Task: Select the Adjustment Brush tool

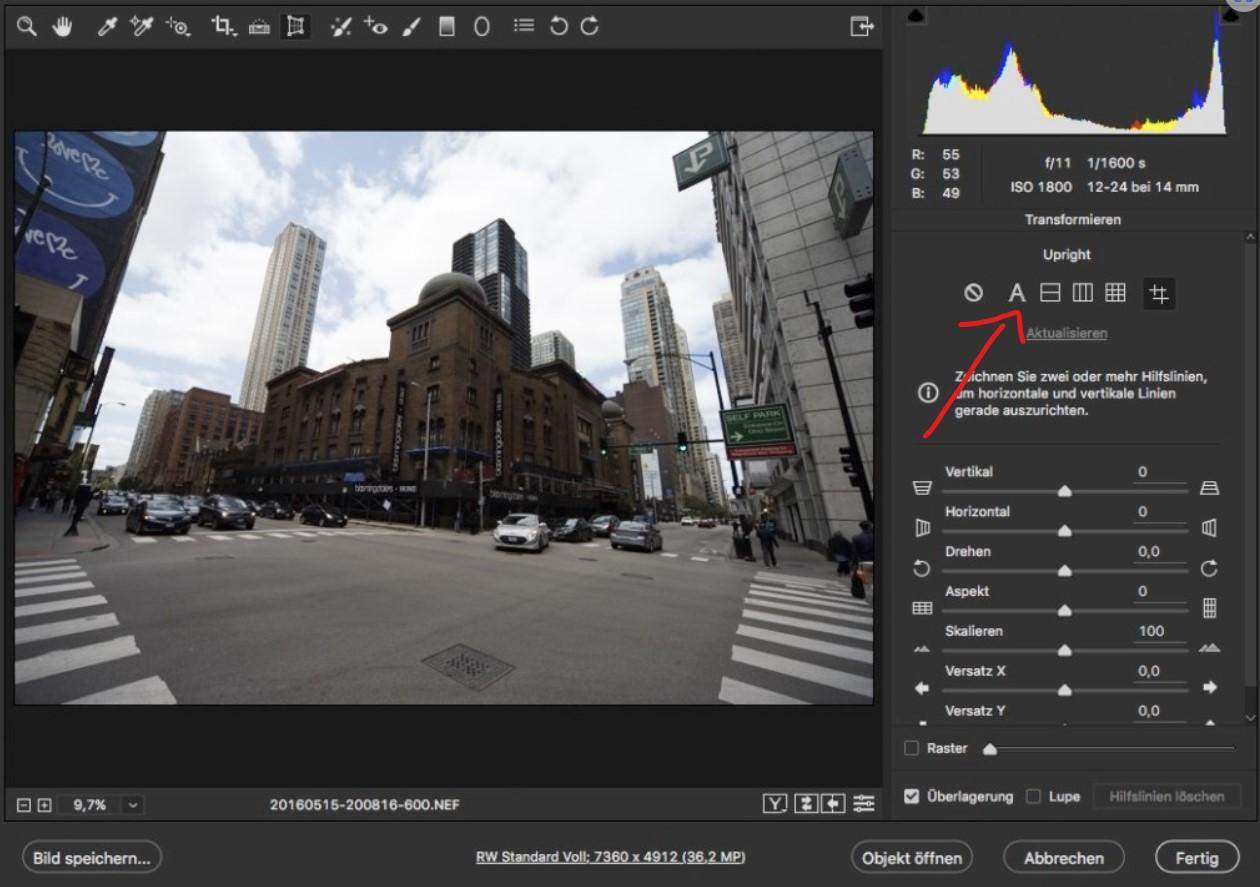Action: click(x=410, y=27)
